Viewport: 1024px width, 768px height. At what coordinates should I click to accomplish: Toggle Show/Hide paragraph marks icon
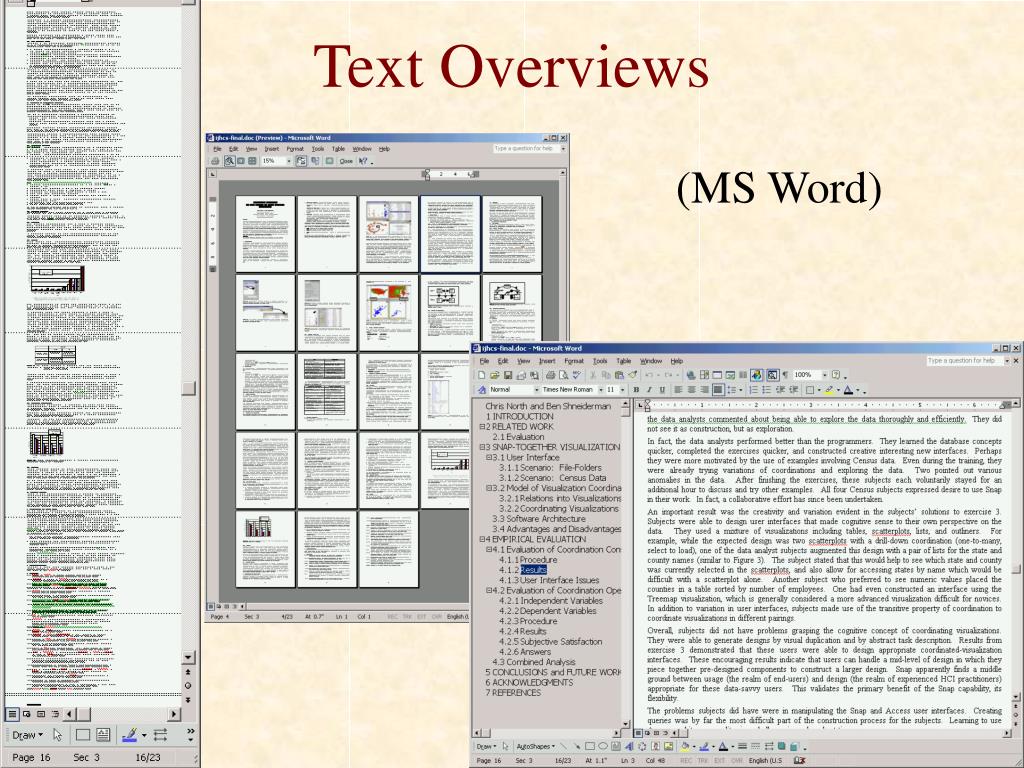[x=785, y=376]
